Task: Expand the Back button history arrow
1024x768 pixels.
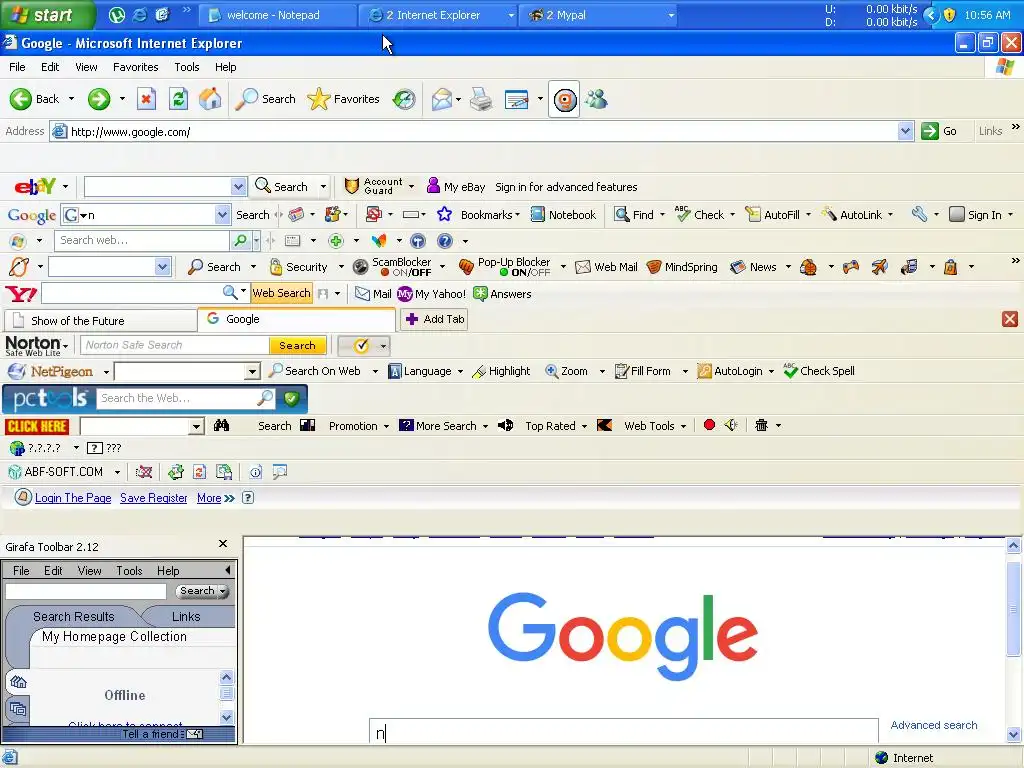Action: 71,99
